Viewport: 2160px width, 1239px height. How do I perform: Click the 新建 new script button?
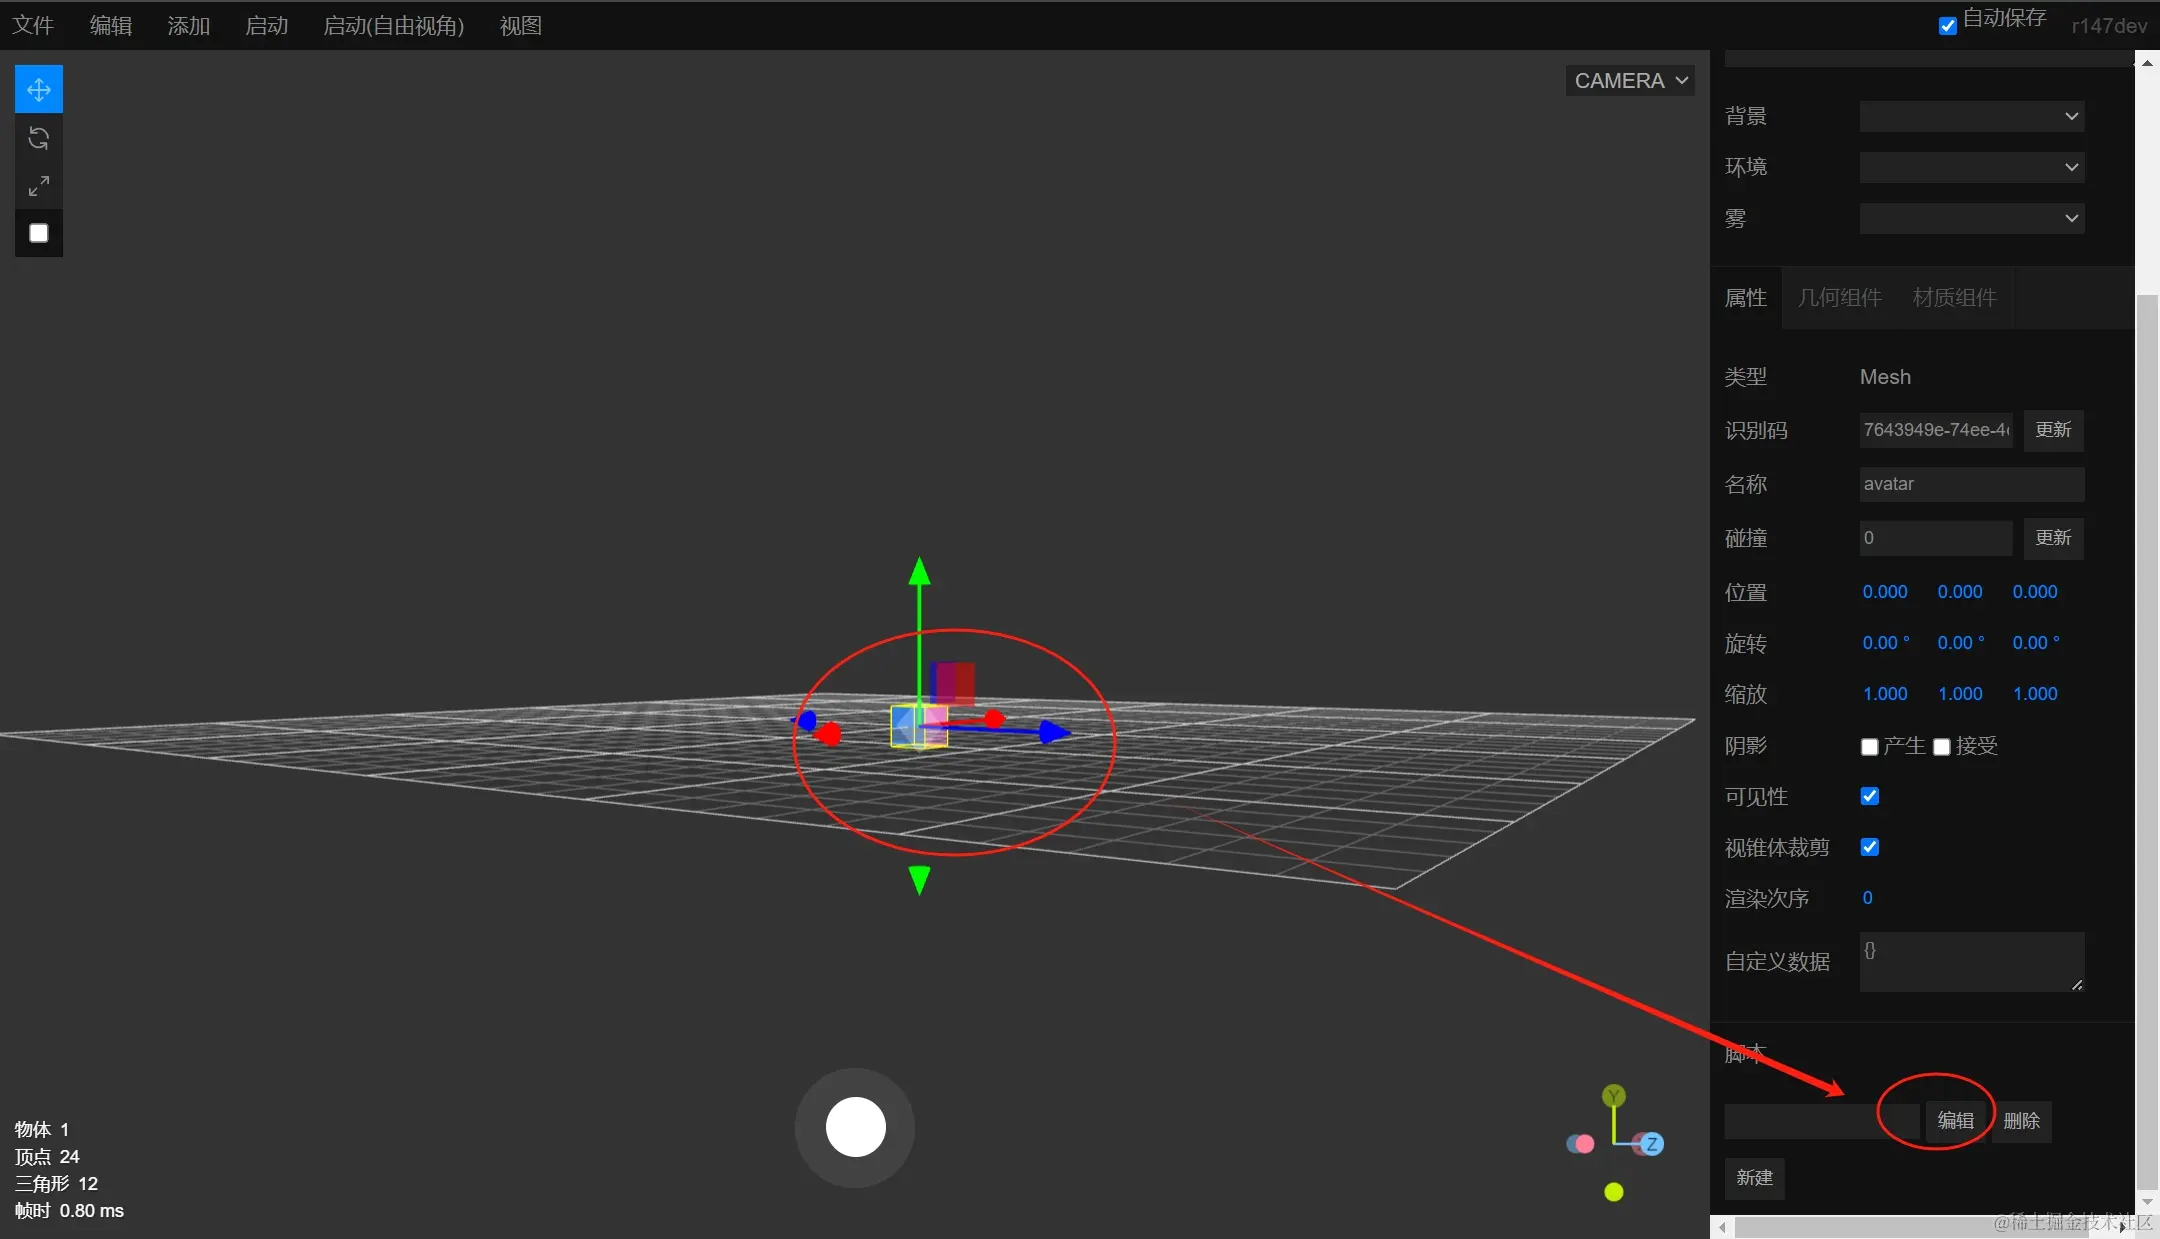click(x=1754, y=1178)
